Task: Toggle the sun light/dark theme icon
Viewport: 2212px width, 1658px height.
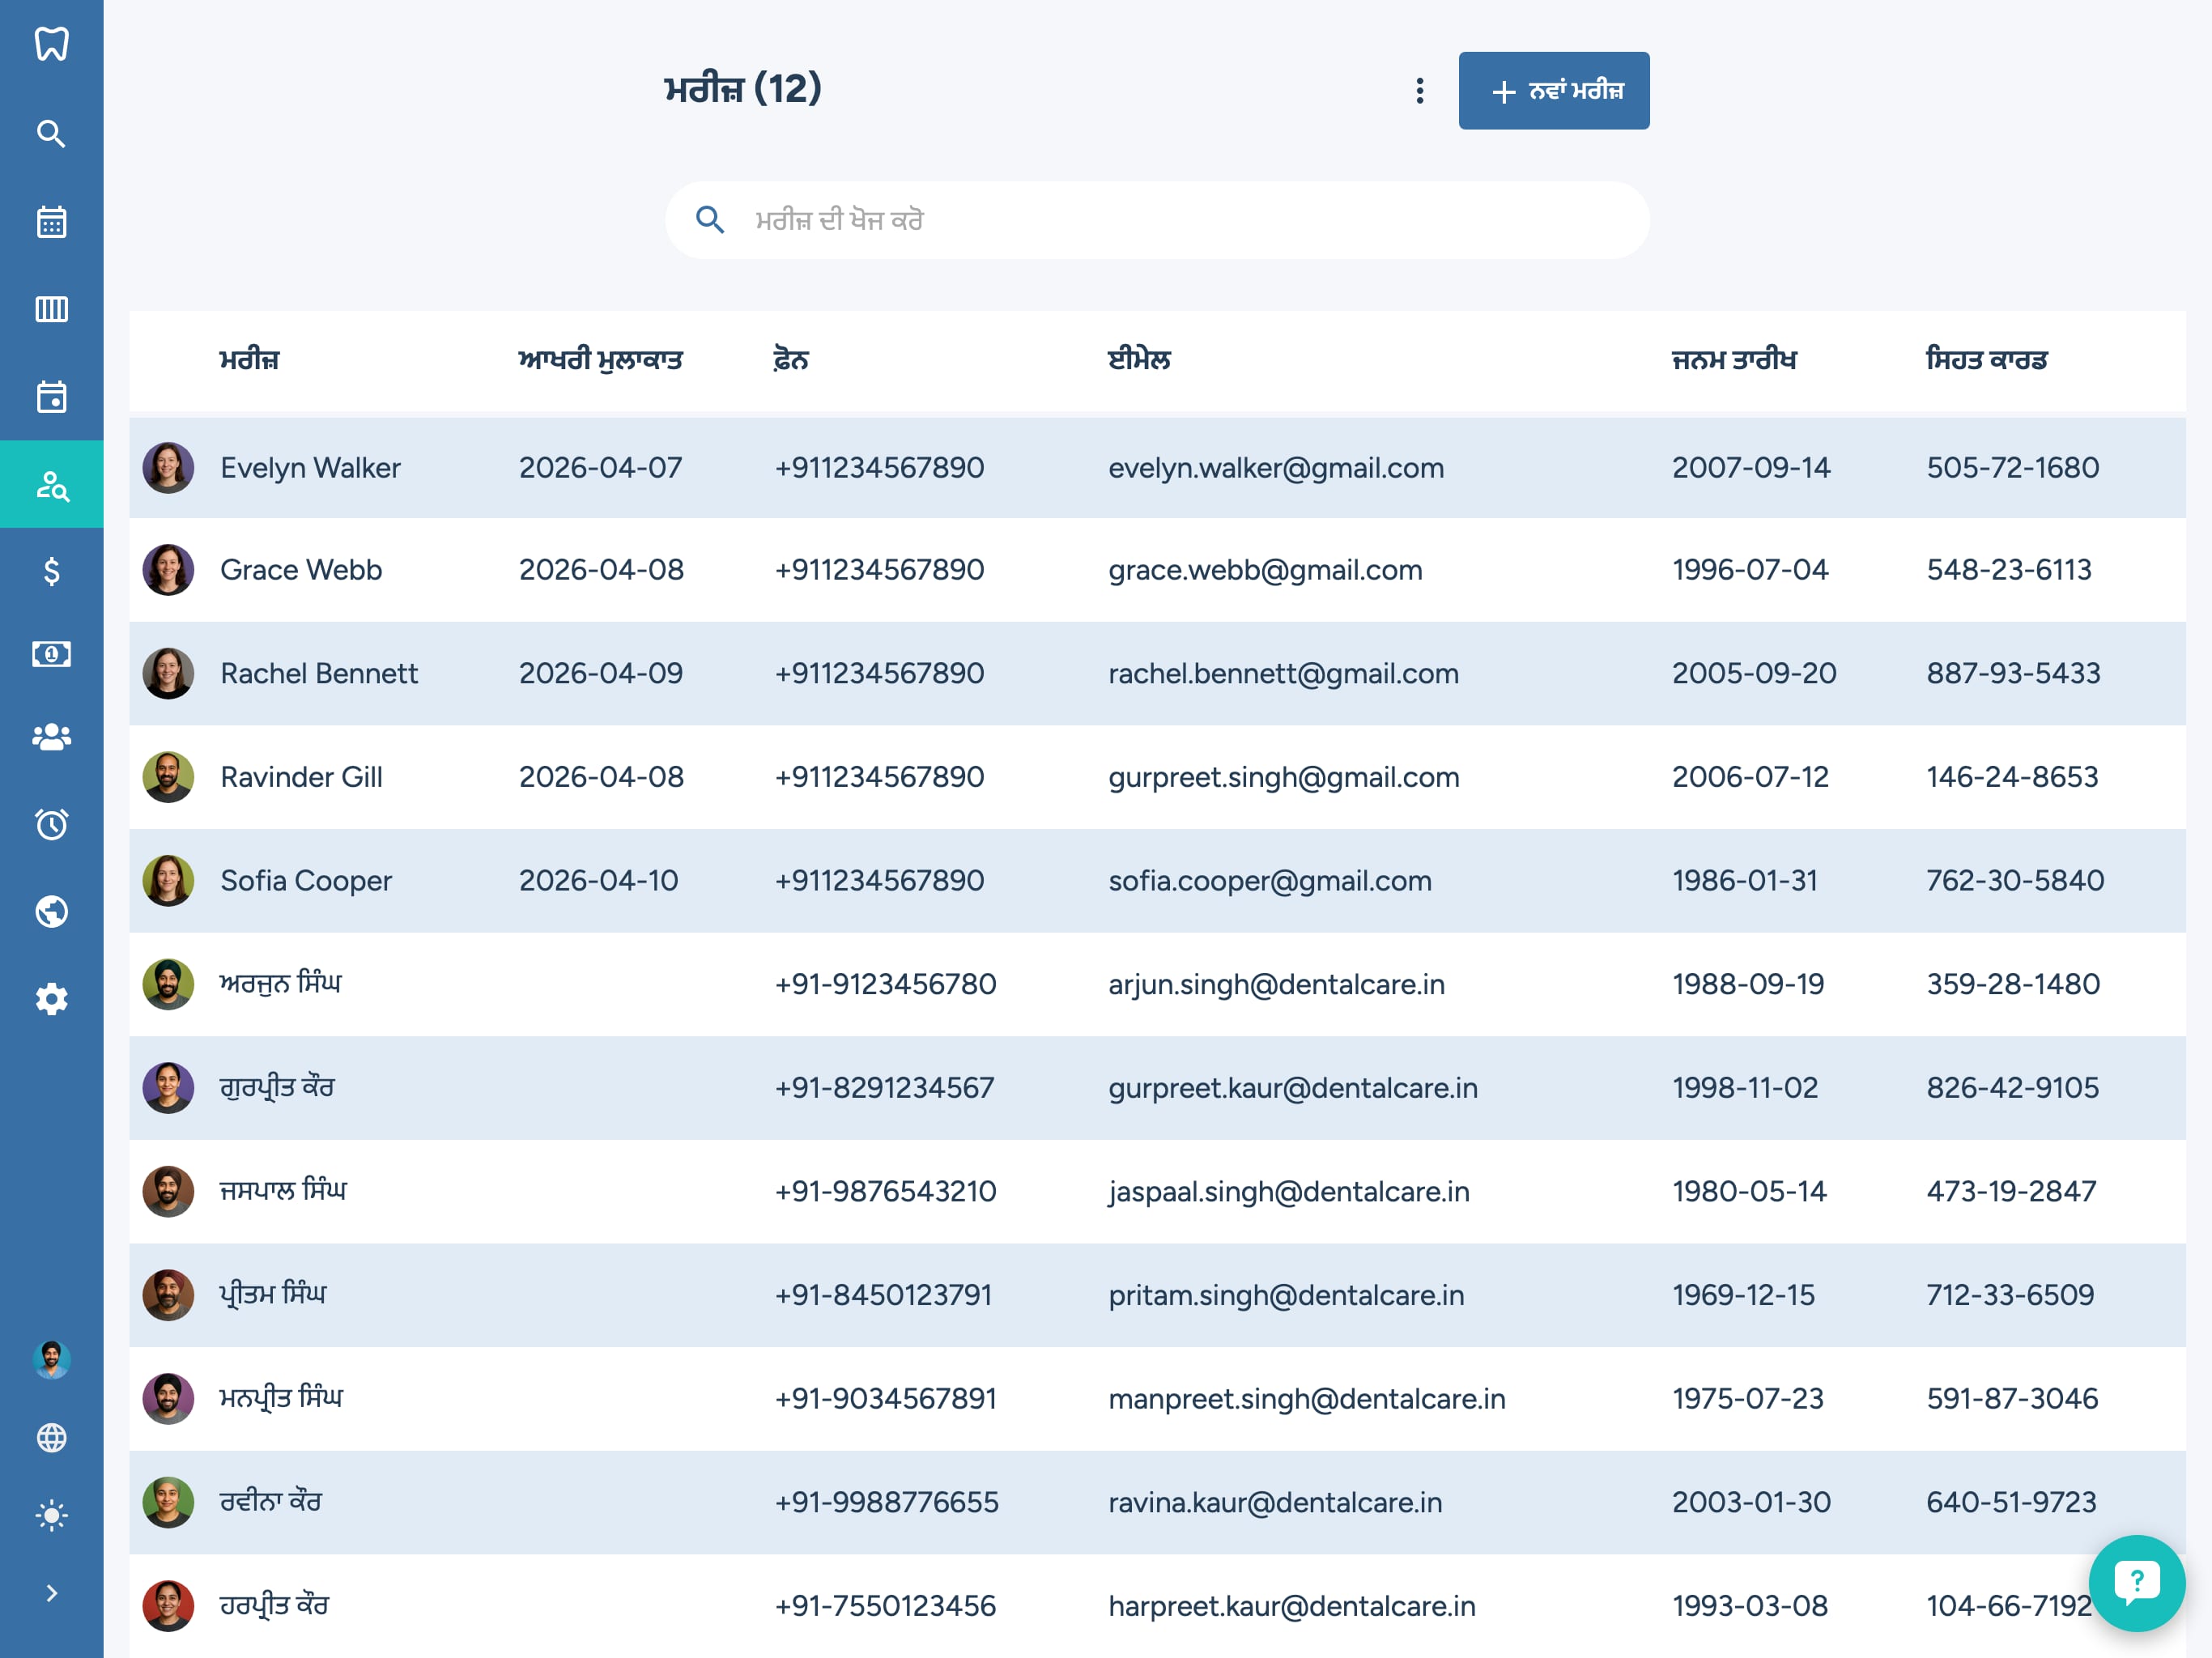Action: coord(51,1515)
